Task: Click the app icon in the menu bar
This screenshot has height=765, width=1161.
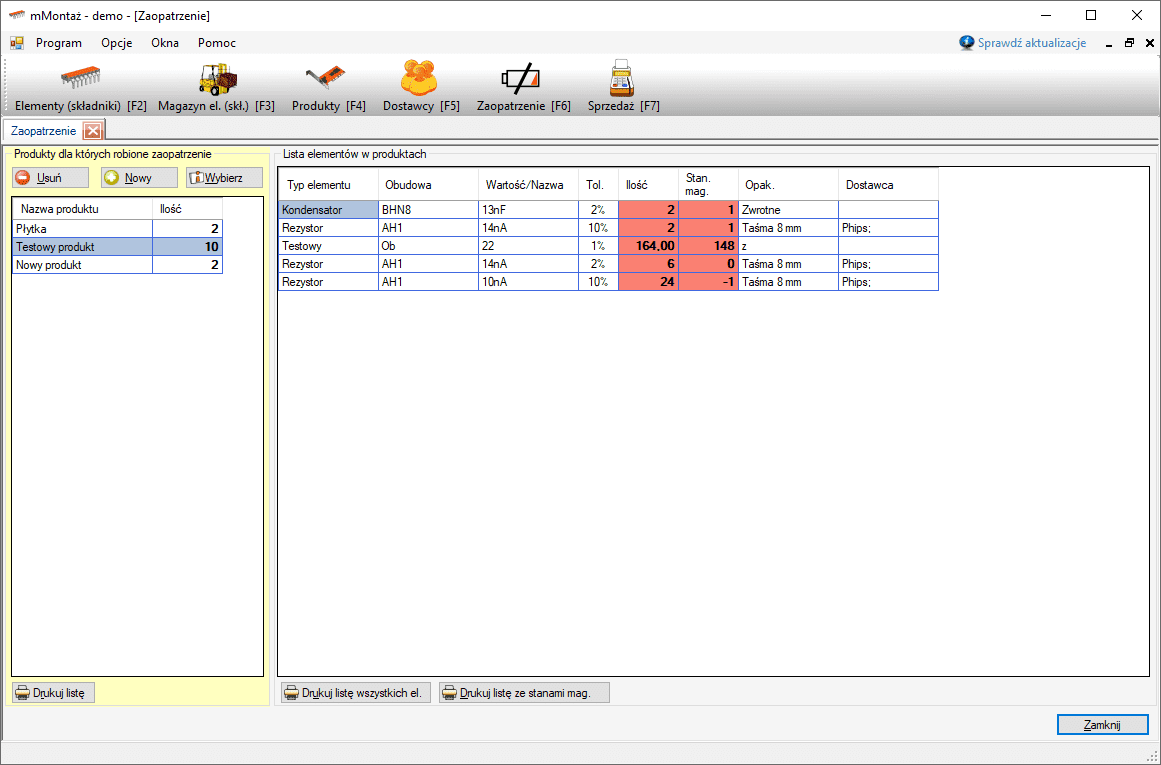Action: pos(17,43)
